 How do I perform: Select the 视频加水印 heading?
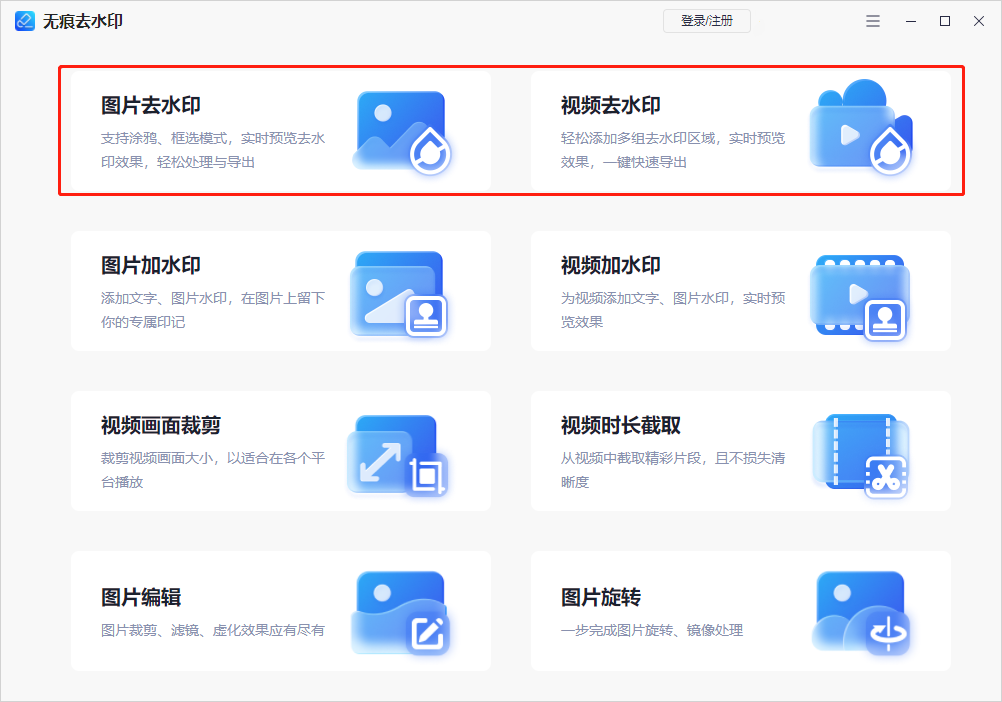[611, 265]
